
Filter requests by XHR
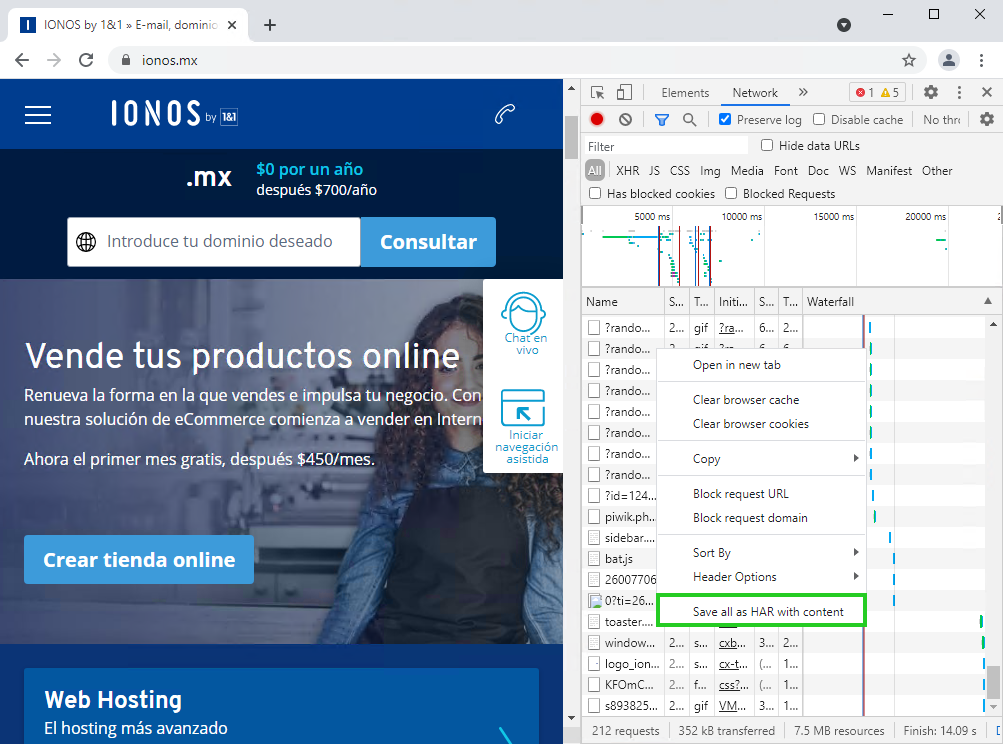(628, 171)
